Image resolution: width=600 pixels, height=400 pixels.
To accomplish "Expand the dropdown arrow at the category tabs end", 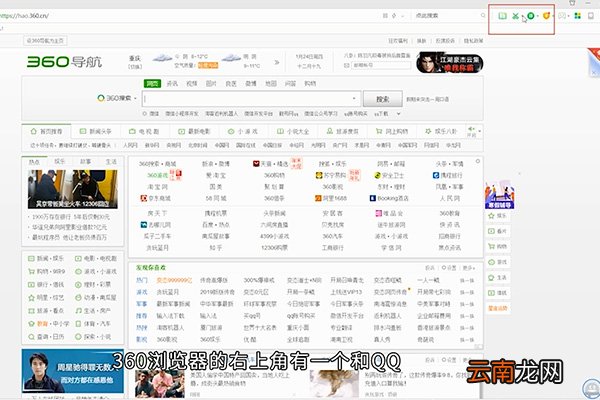I will click(x=479, y=131).
